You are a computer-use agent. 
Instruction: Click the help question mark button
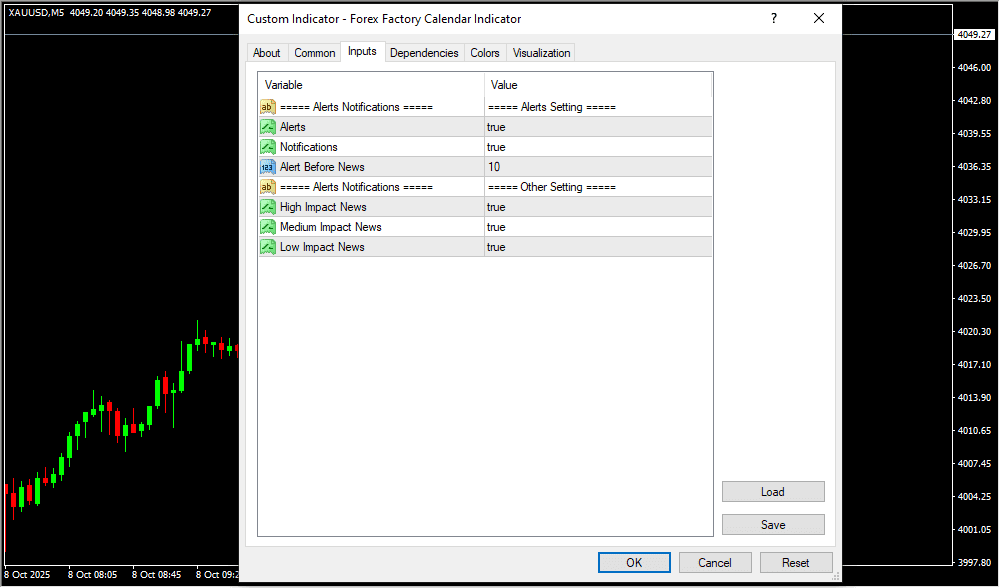click(x=773, y=19)
